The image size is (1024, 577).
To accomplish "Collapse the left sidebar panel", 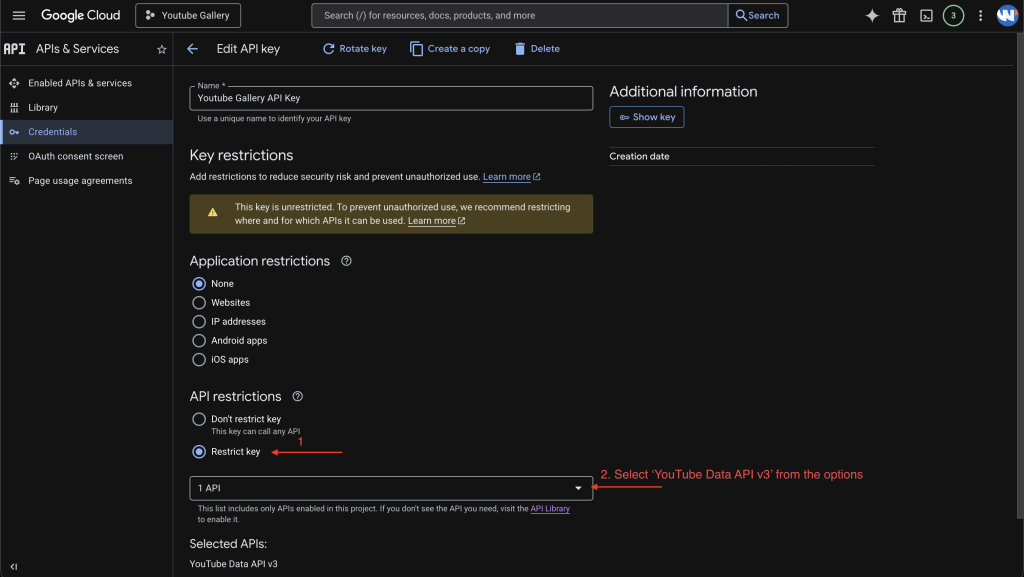I will click(14, 566).
